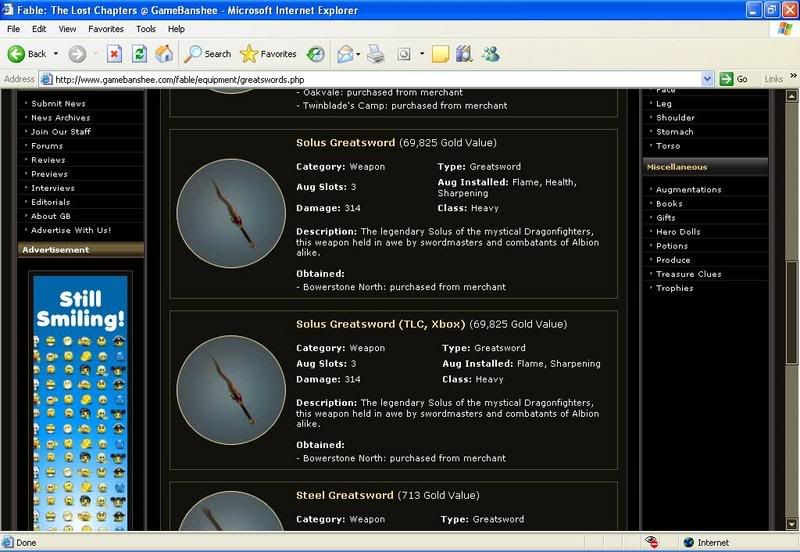
Task: Open the Trophies link
Action: pos(674,288)
